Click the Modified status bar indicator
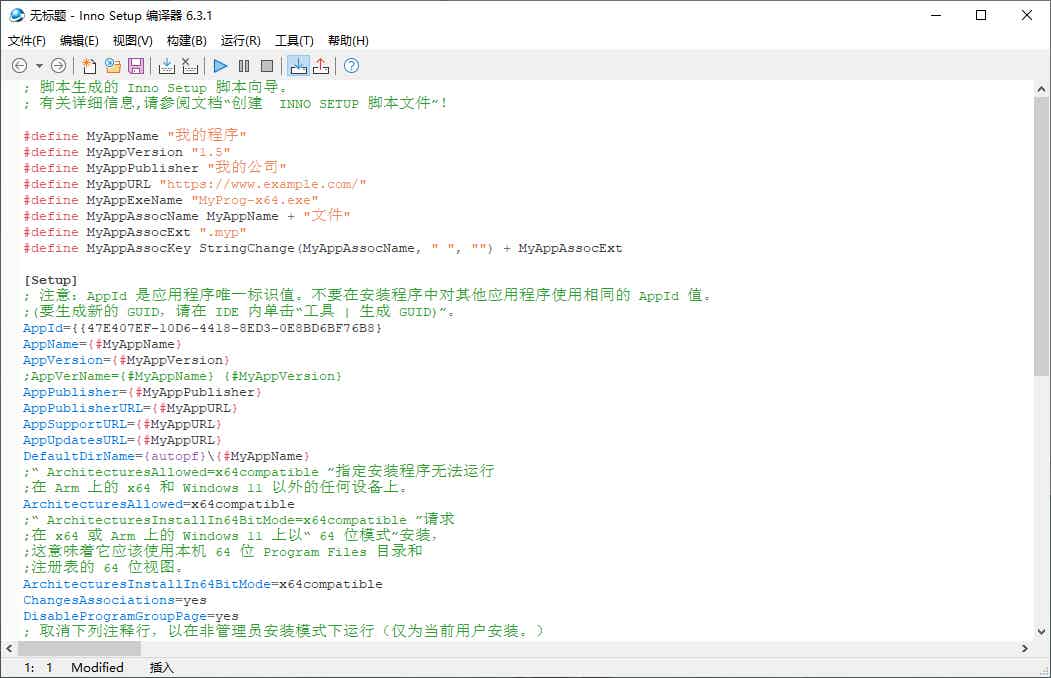This screenshot has width=1051, height=678. 97,667
